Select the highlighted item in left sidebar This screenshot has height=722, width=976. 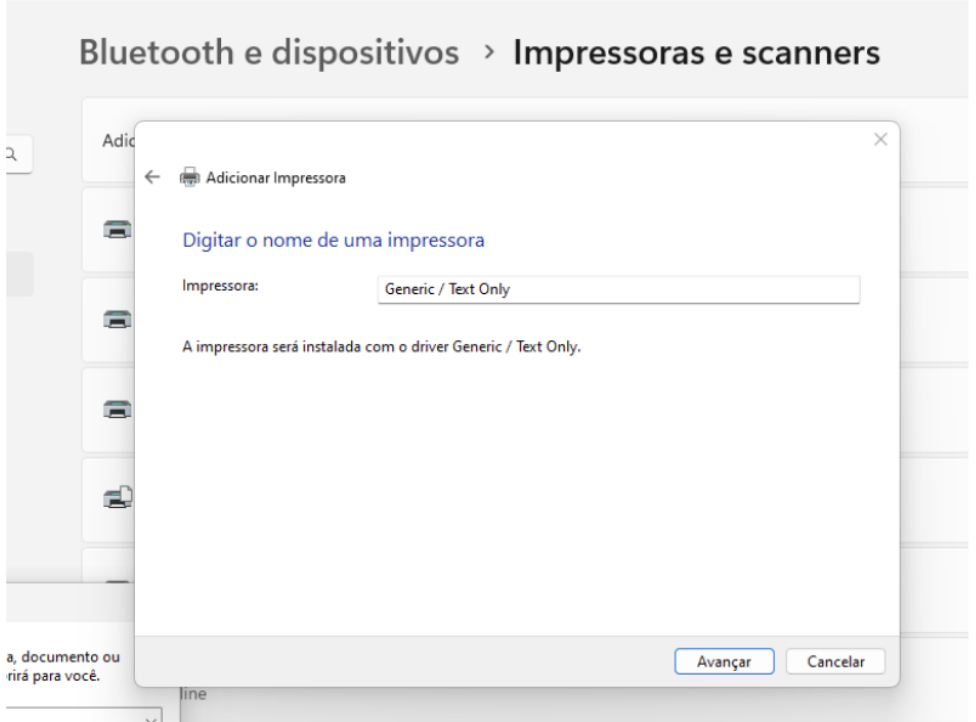pos(18,274)
